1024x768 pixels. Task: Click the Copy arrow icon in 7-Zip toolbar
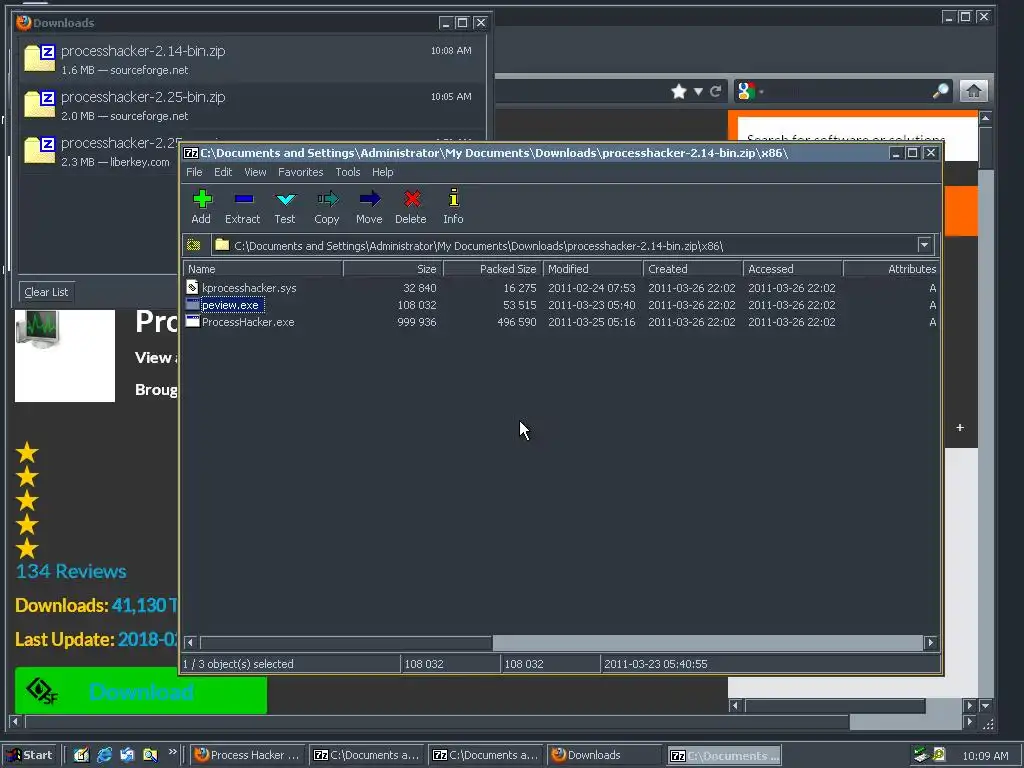(327, 199)
